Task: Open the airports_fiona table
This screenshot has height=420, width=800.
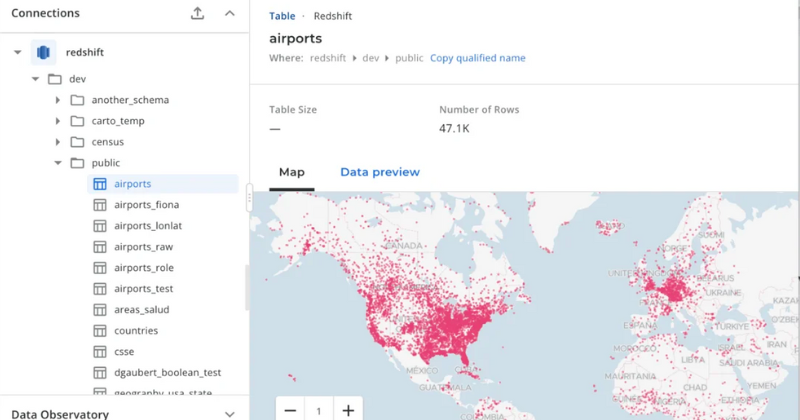Action: 146,205
